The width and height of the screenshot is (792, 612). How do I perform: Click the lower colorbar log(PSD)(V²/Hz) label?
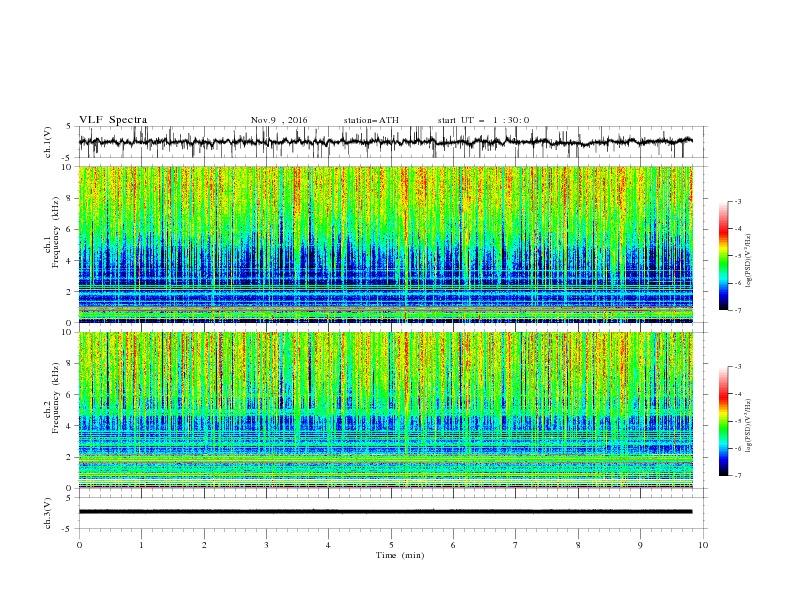(x=749, y=425)
